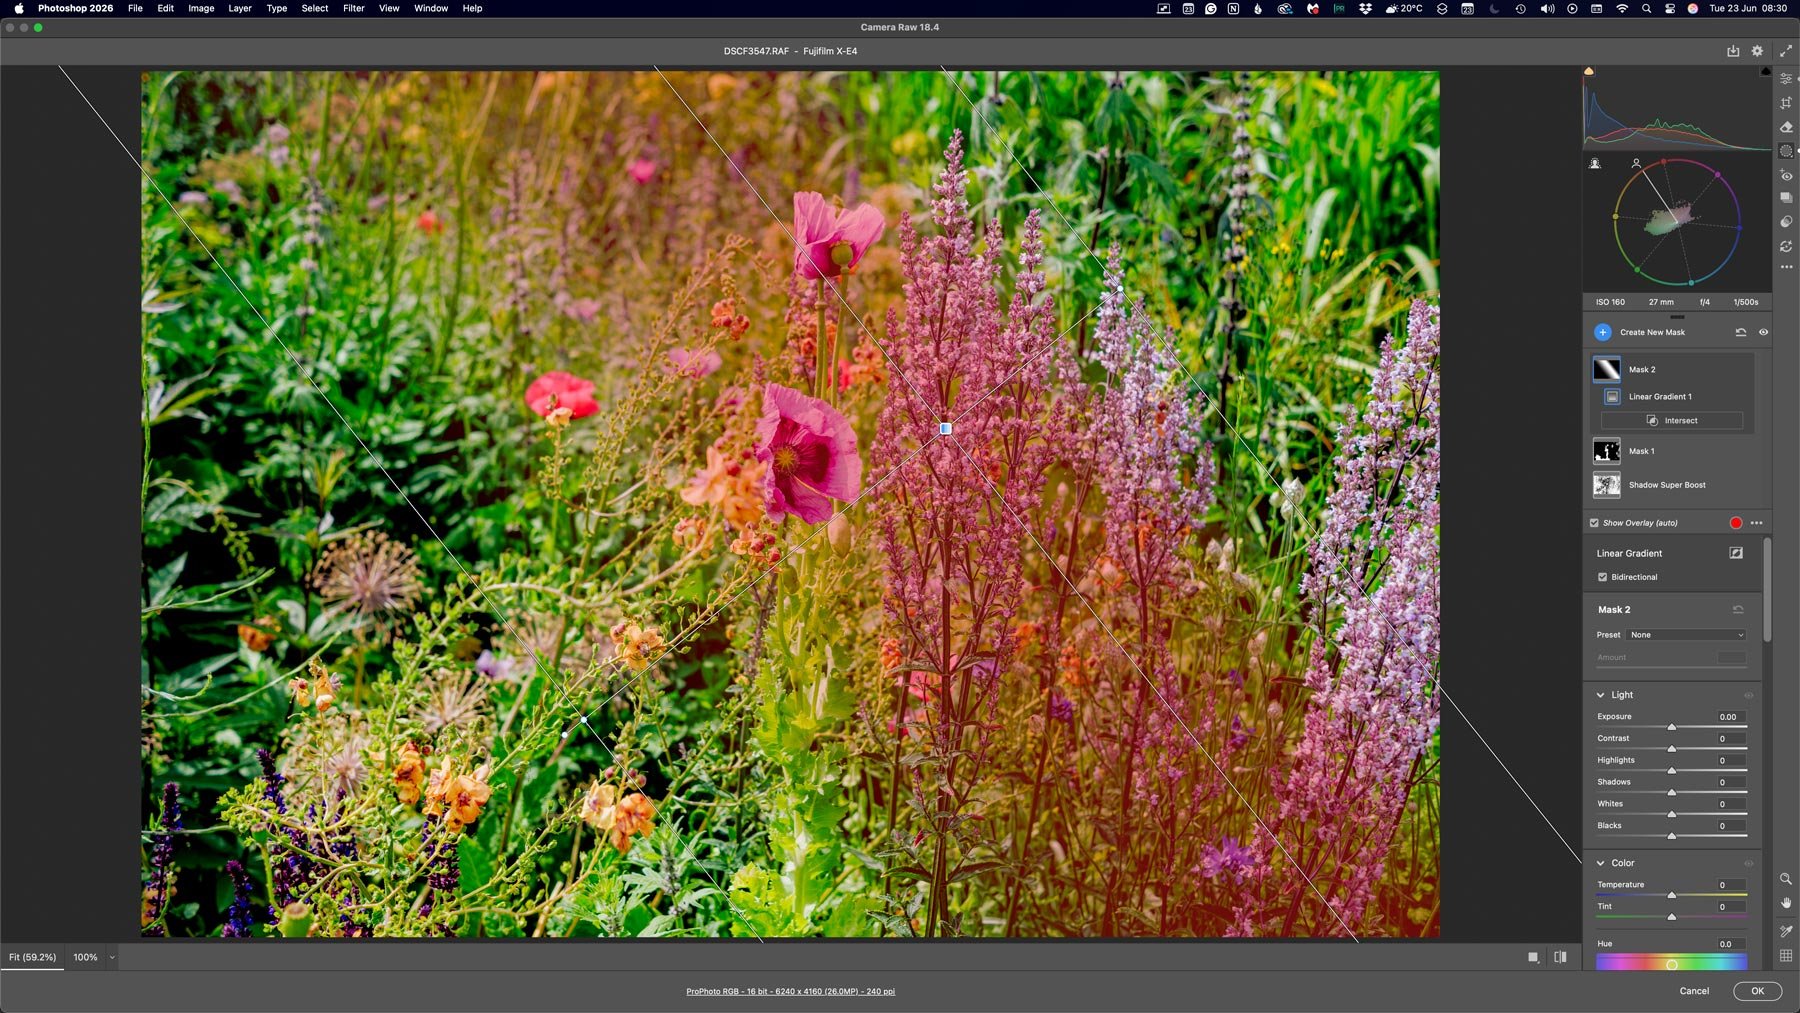Viewport: 1800px width, 1013px height.
Task: Toggle the color sampler eyedropper tool
Action: click(1786, 931)
